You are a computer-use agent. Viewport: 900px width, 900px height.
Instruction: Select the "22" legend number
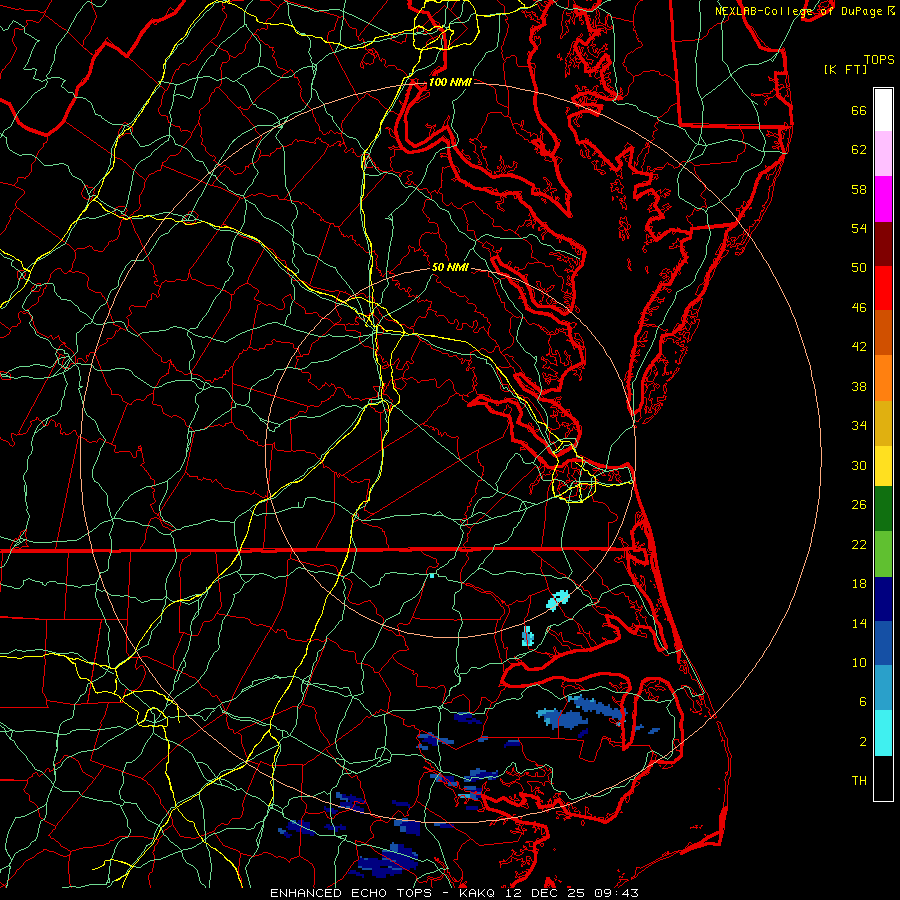pyautogui.click(x=859, y=544)
